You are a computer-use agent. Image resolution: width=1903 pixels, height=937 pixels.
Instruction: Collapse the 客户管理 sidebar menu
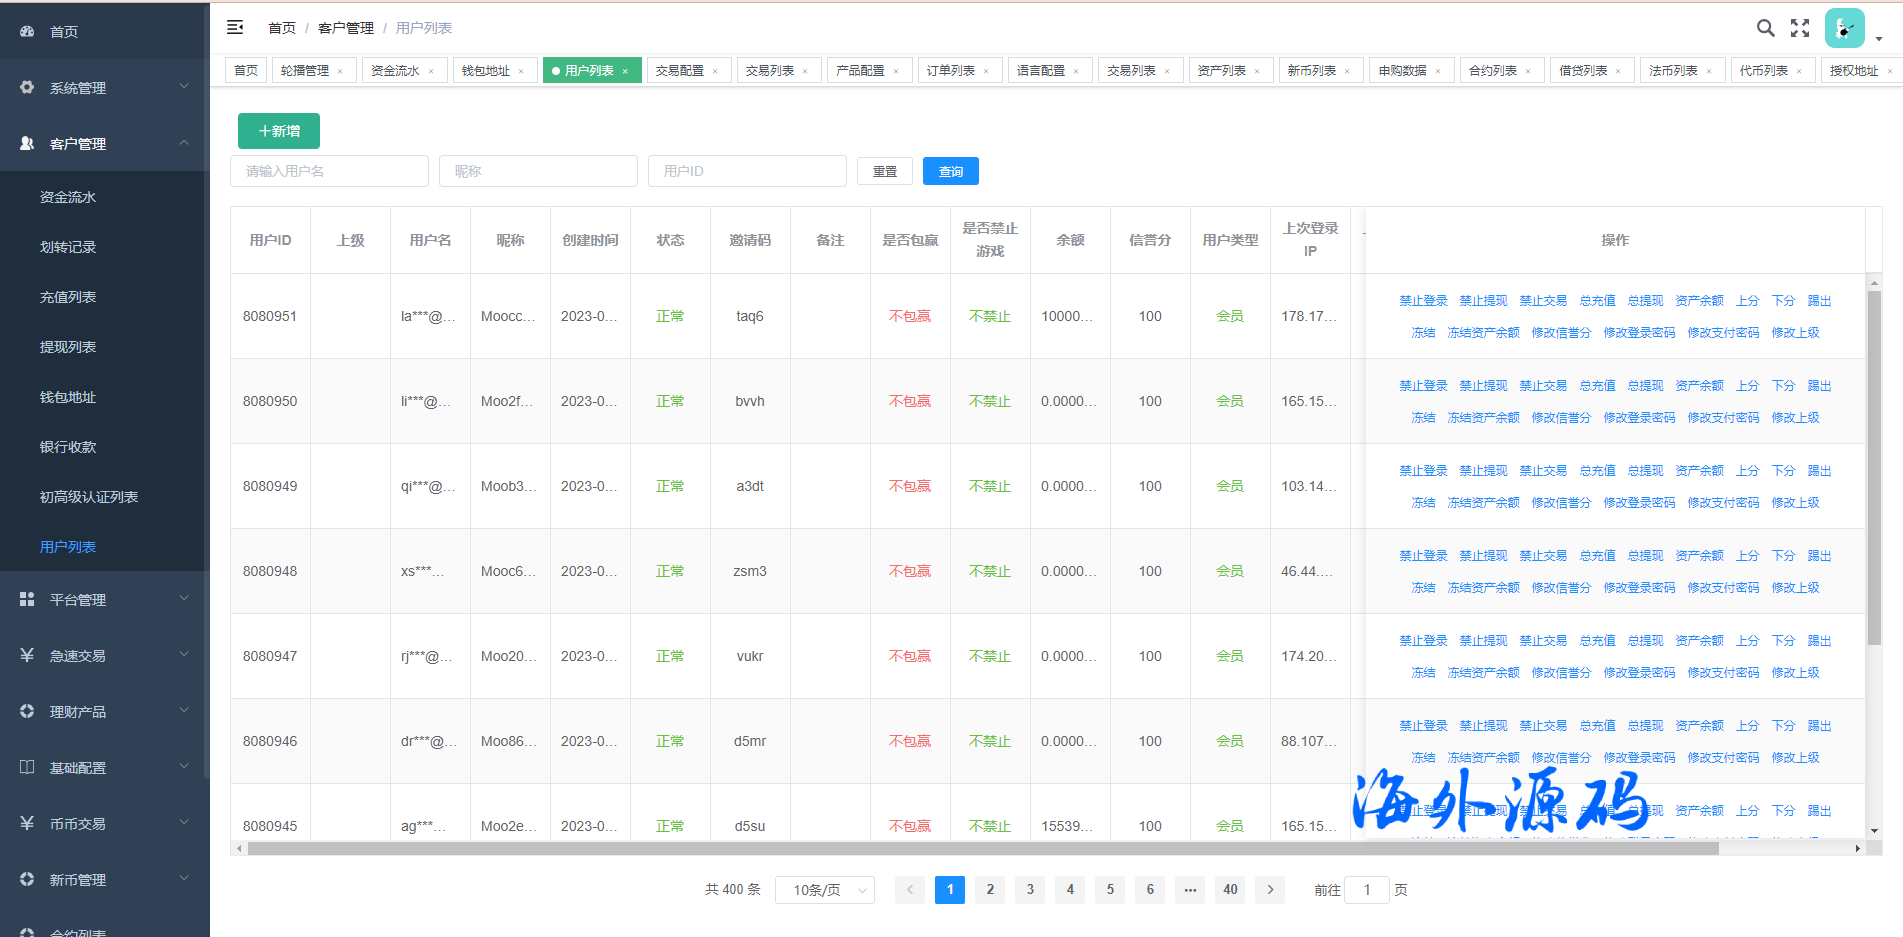tap(105, 144)
